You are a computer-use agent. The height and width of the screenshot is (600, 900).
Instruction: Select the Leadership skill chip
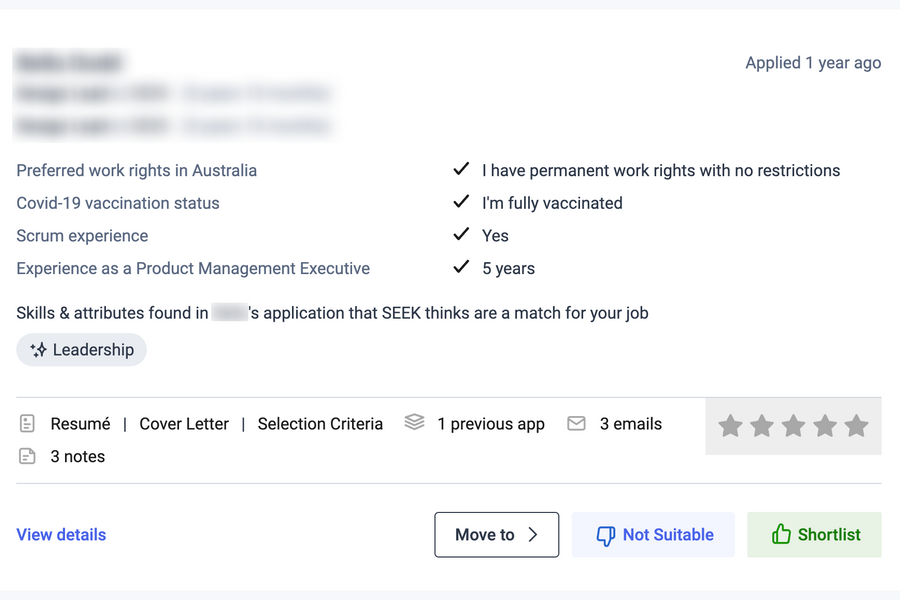tap(82, 350)
